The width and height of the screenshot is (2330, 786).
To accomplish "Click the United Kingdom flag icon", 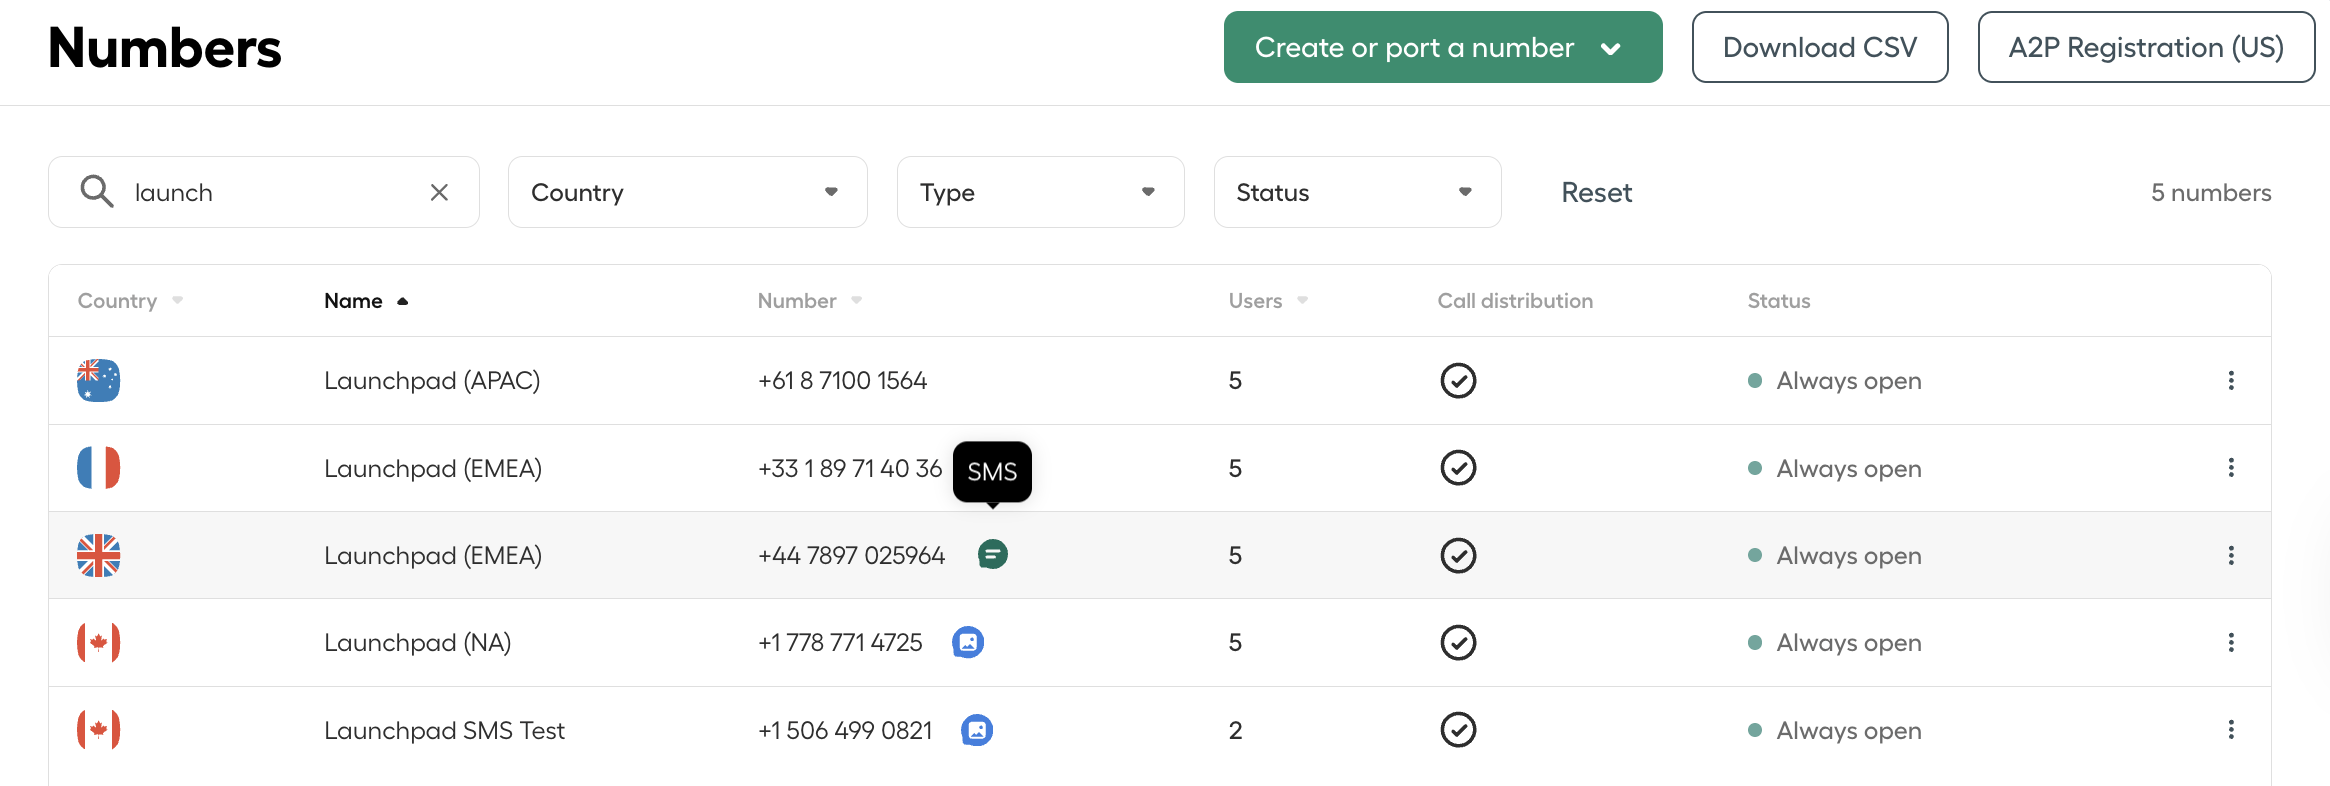I will [98, 555].
